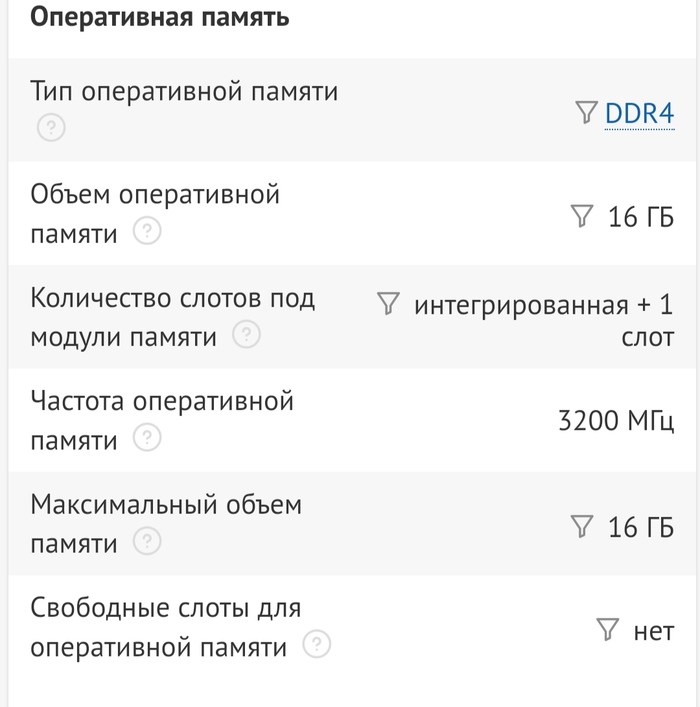Viewport: 700px width, 707px height.
Task: Click help icon for Количество слотов
Action: (x=245, y=335)
